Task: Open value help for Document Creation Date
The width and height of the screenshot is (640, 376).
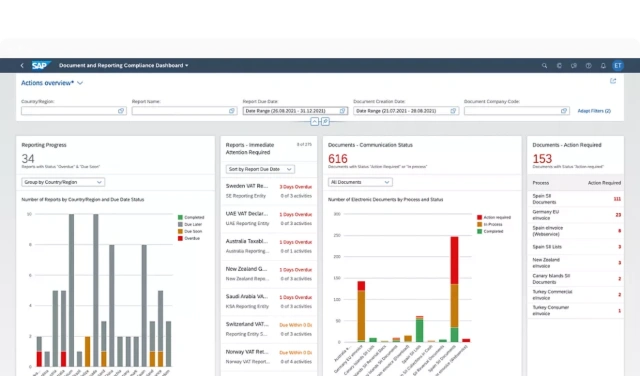Action: [x=453, y=111]
